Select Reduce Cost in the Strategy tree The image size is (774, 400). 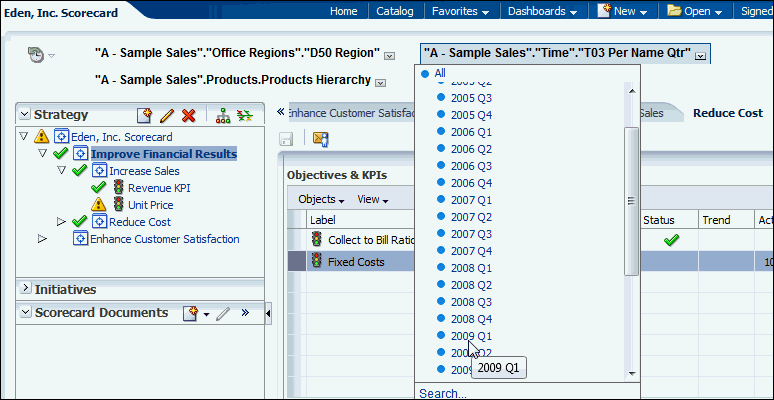[140, 222]
